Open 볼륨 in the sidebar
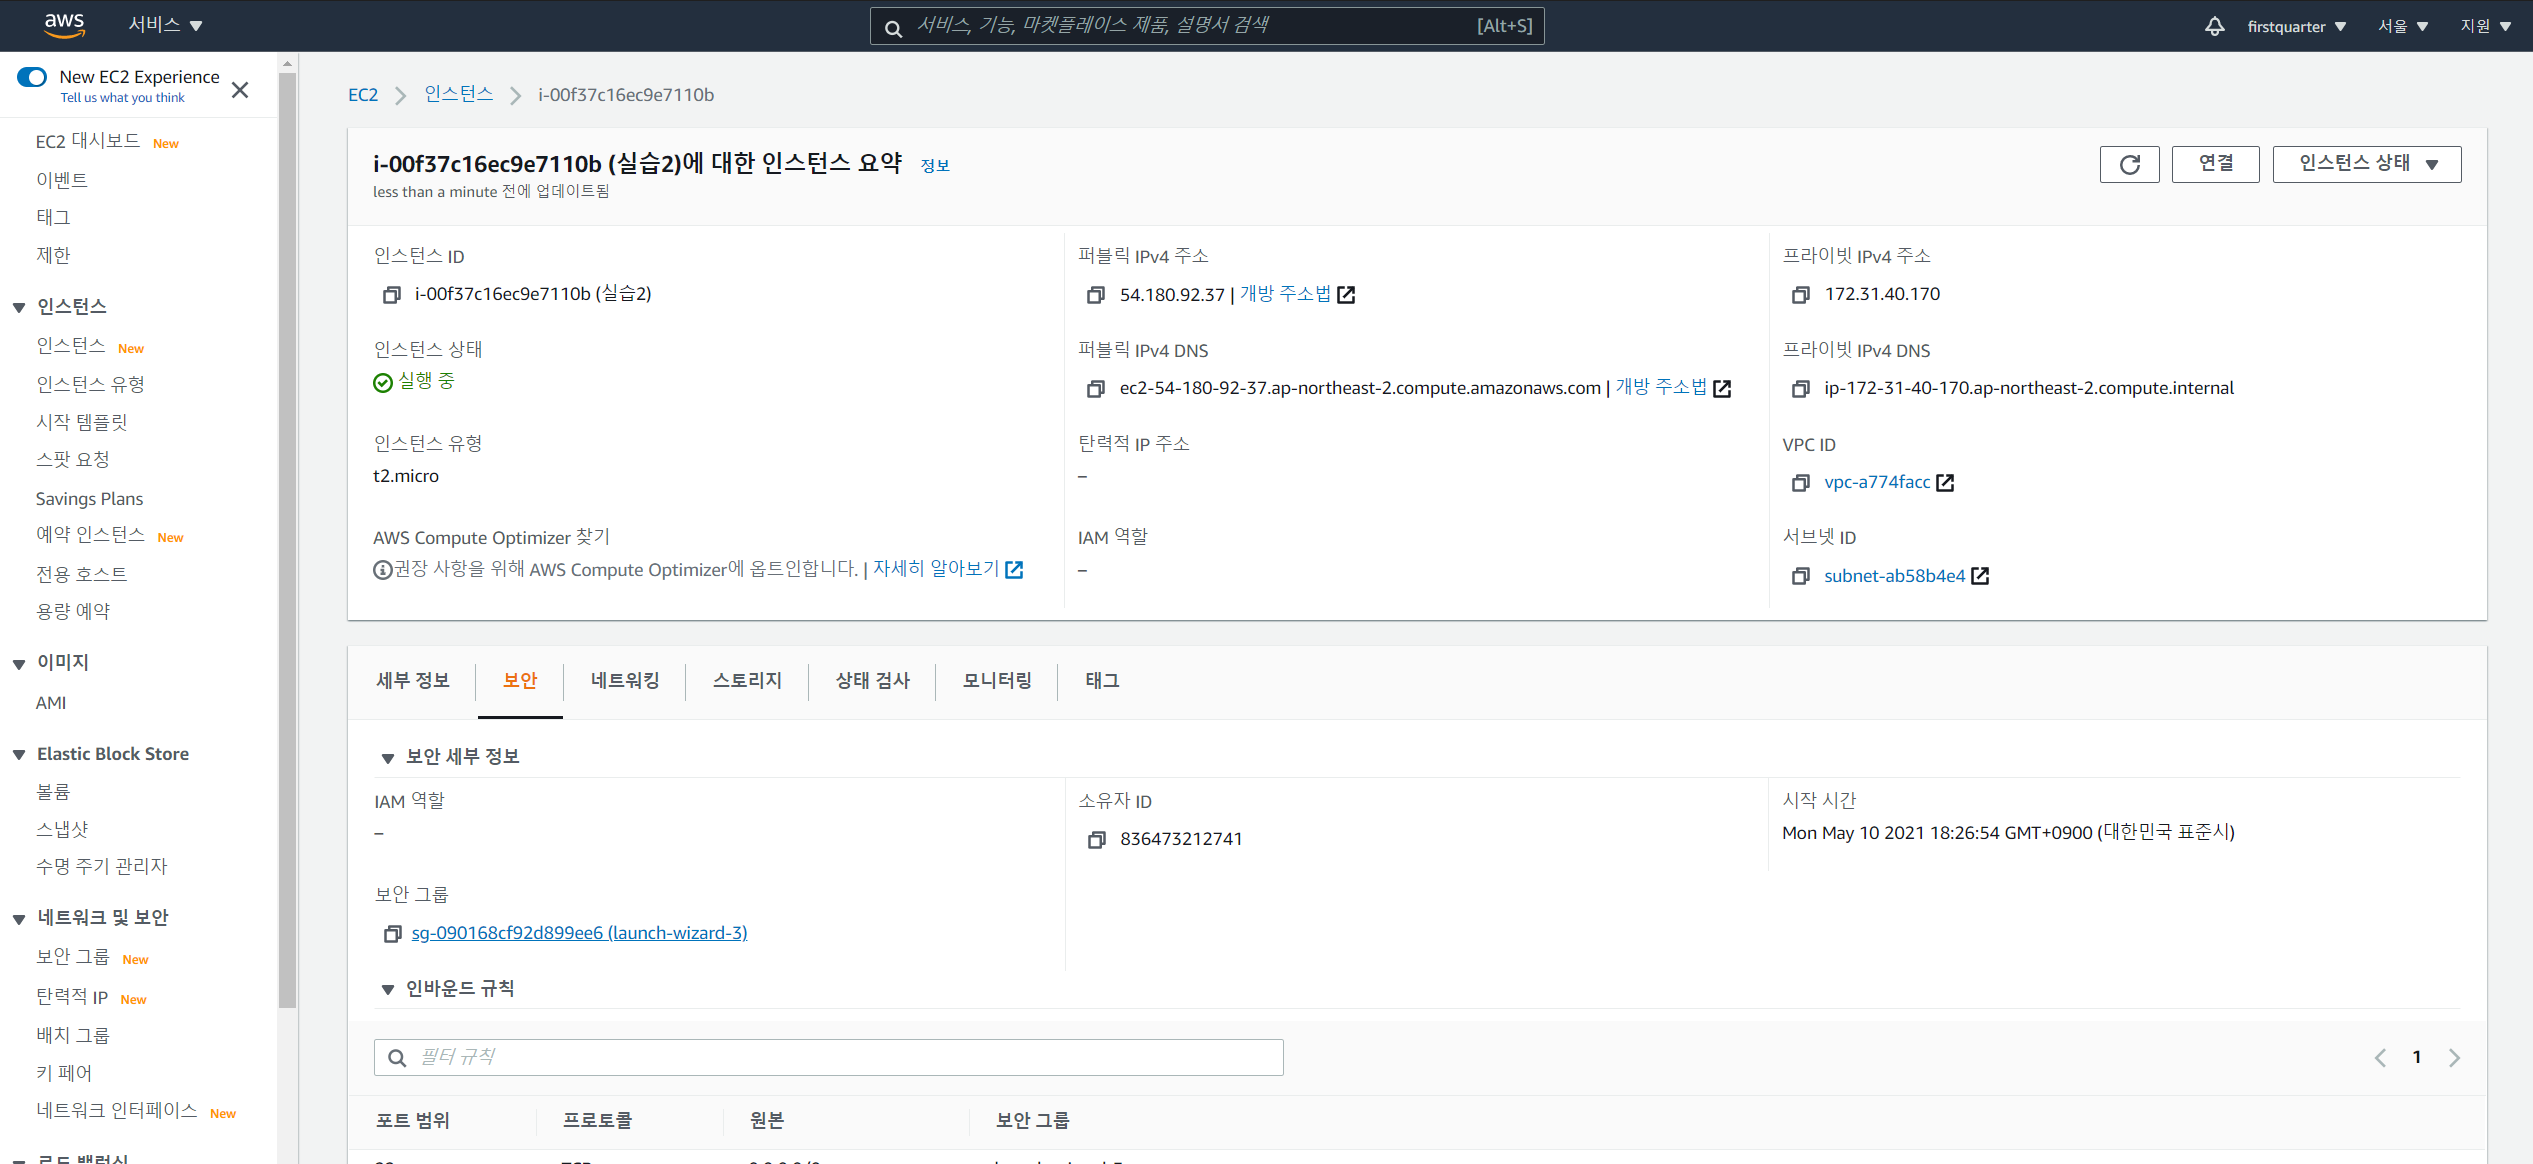The image size is (2533, 1164). tap(53, 792)
